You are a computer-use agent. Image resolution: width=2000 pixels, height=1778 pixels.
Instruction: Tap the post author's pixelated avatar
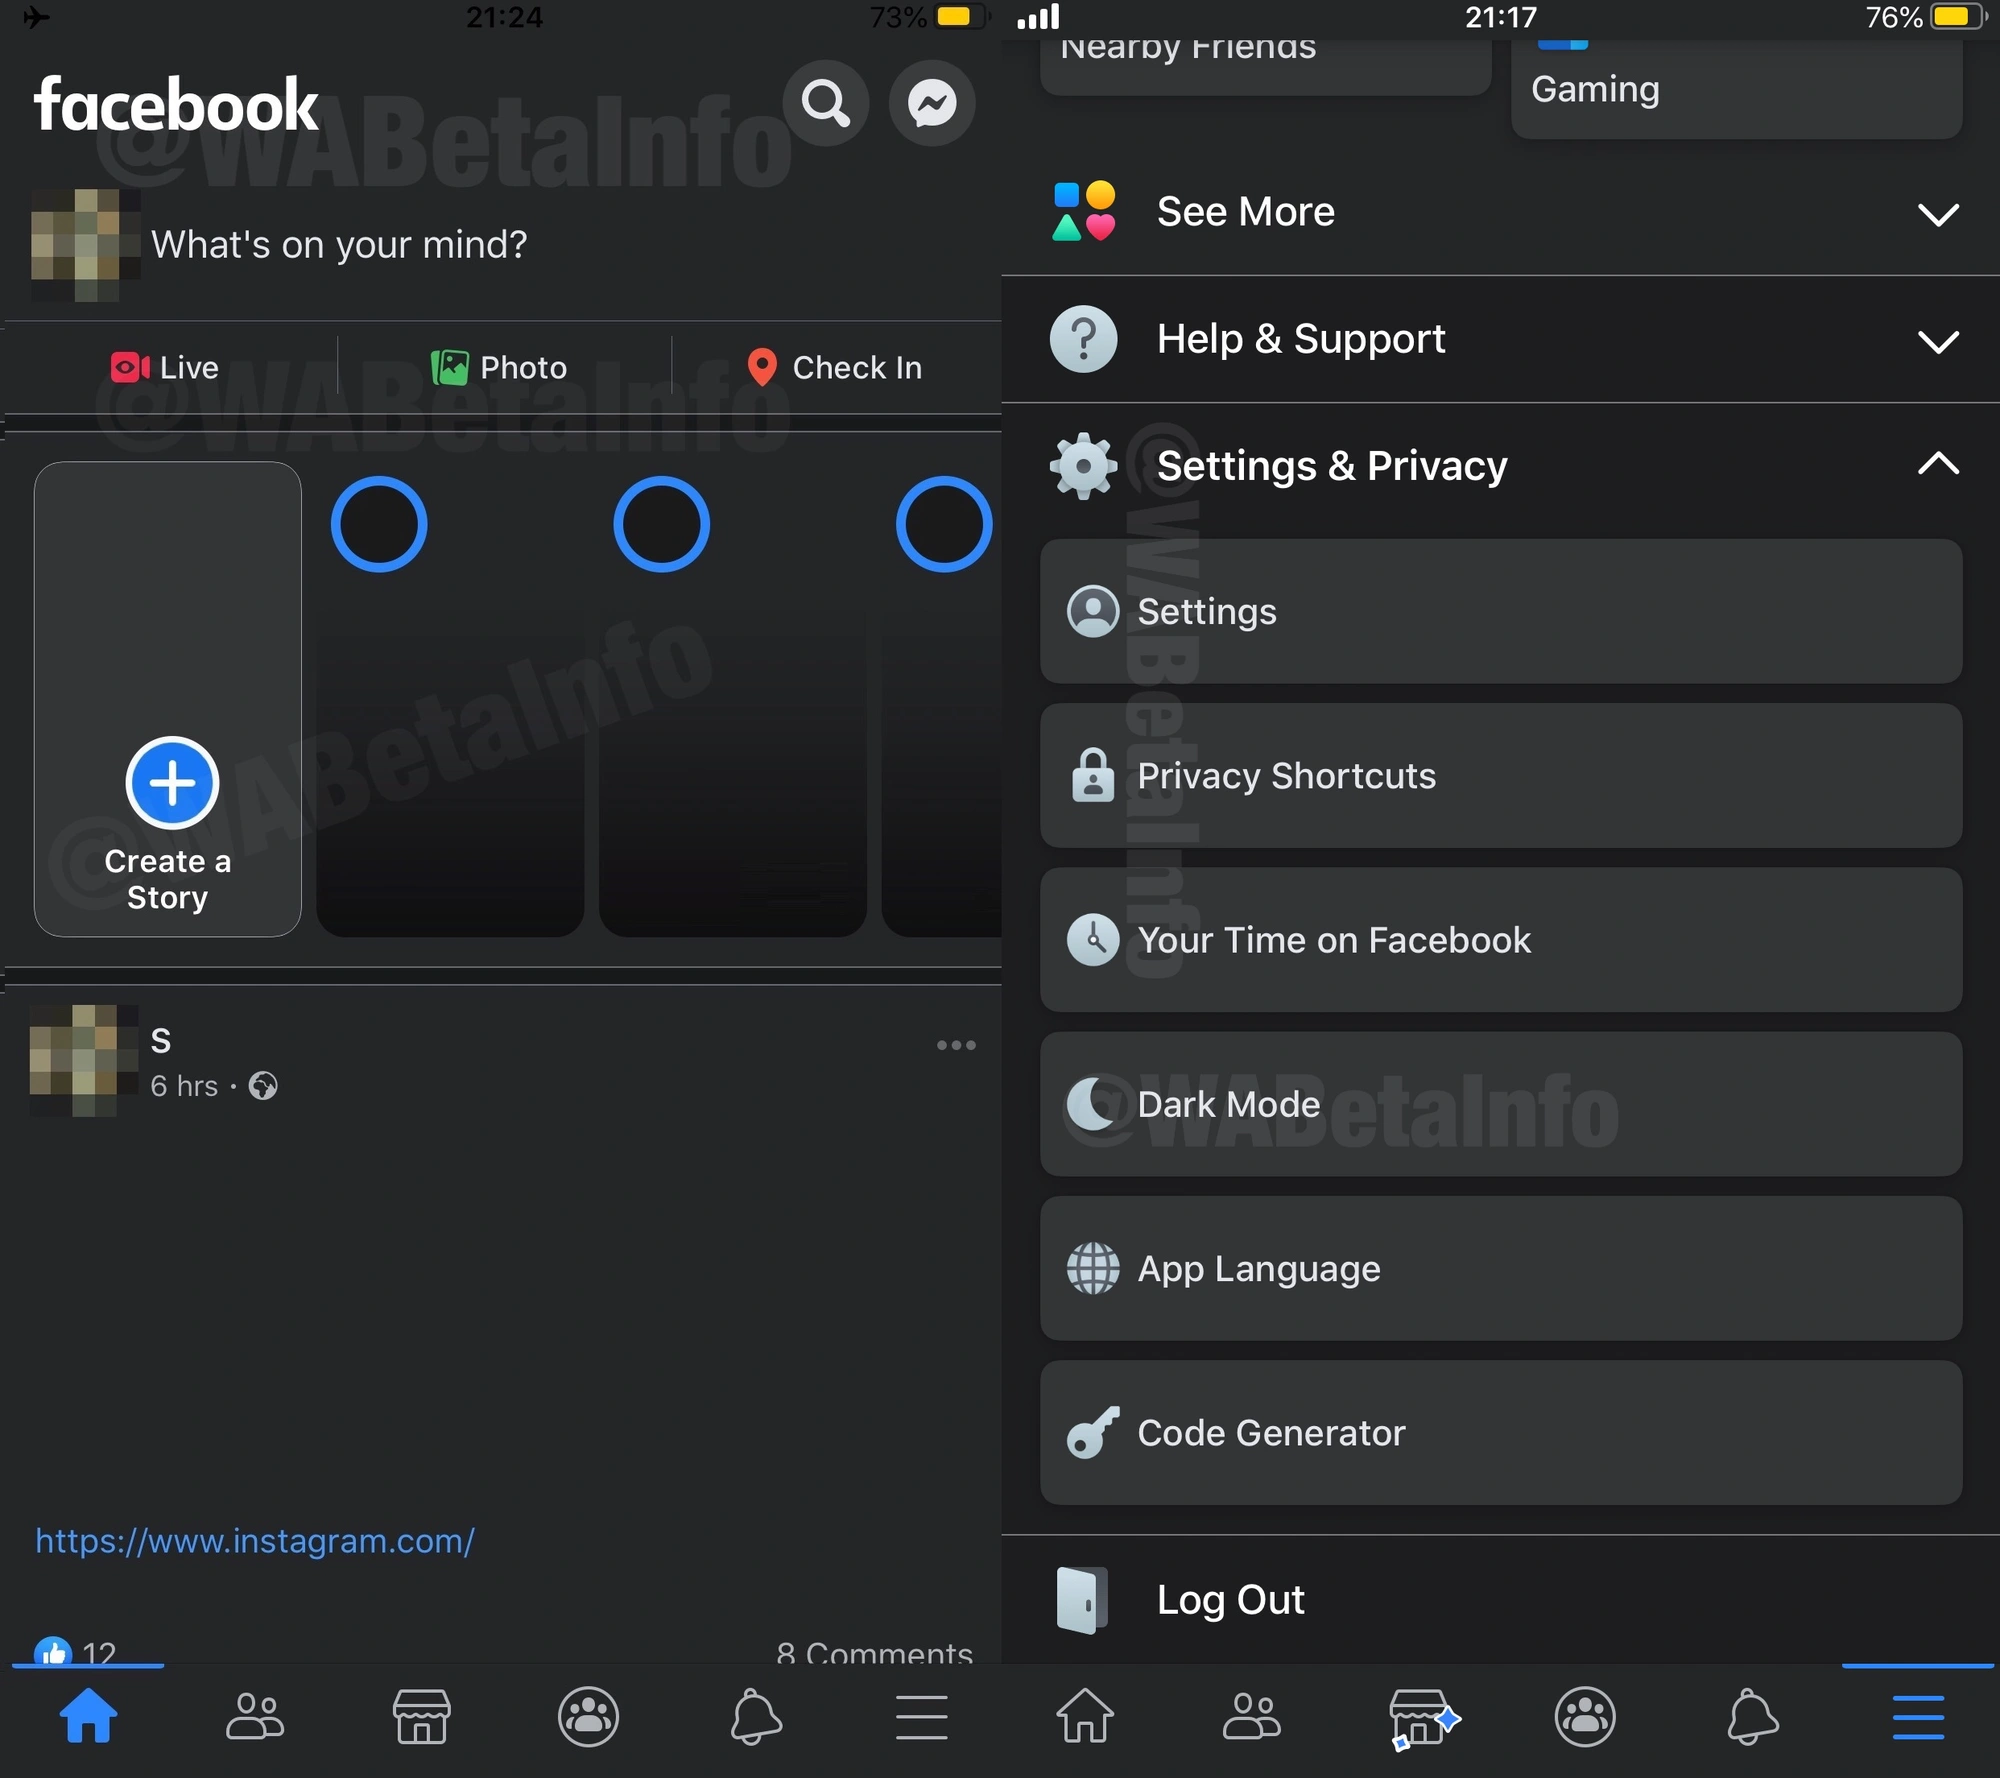point(84,1060)
